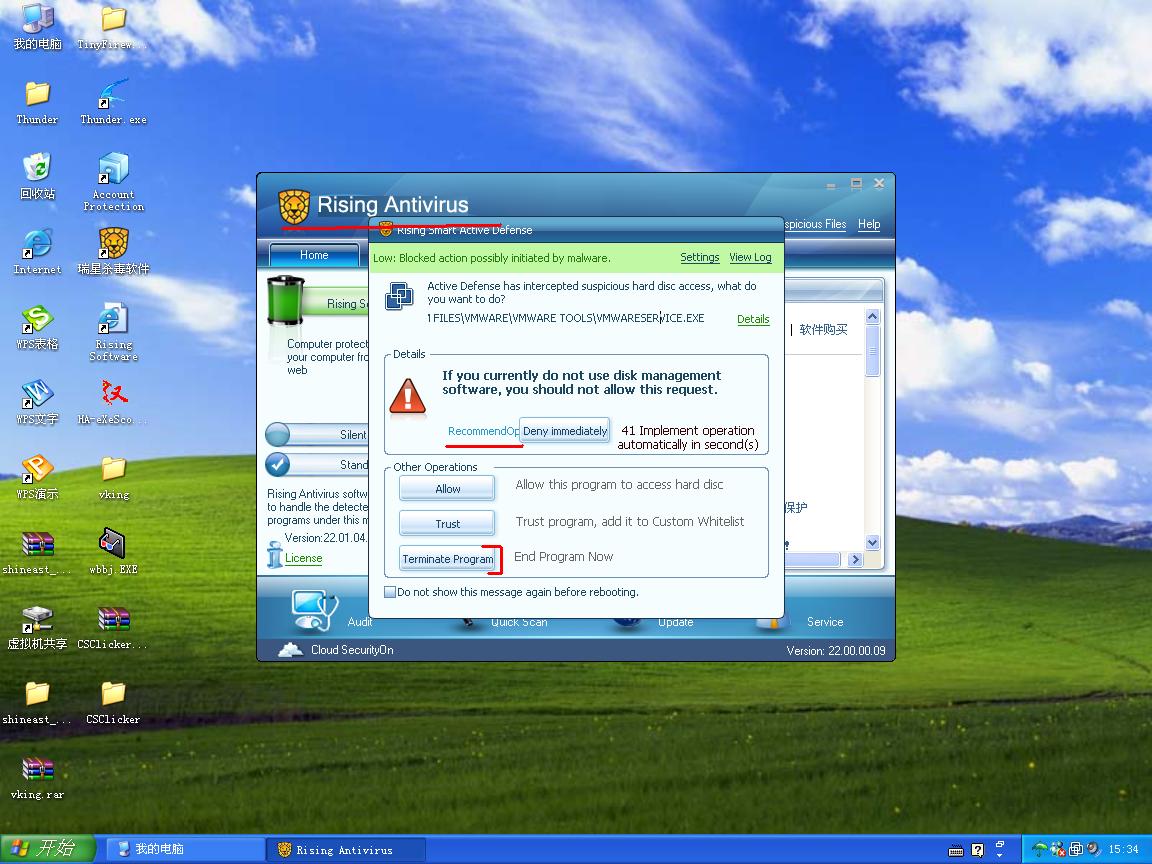Image resolution: width=1152 pixels, height=864 pixels.
Task: Toggle the Silent mode round button
Action: pyautogui.click(x=278, y=434)
